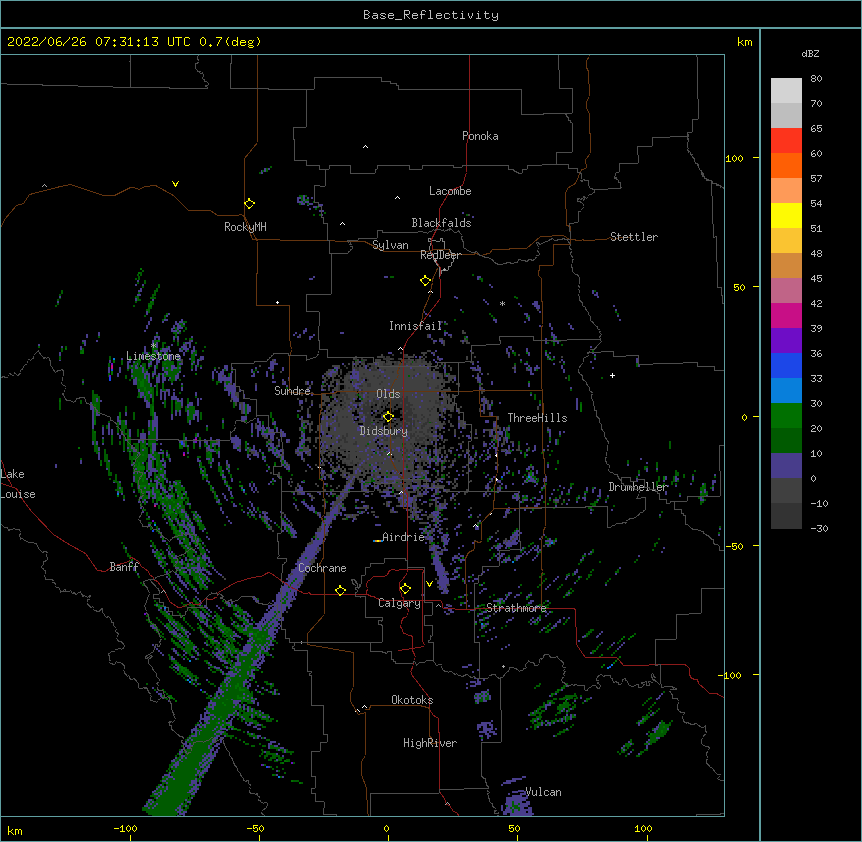
Task: Click the blue 36 dBZ legend swatch
Action: point(786,365)
